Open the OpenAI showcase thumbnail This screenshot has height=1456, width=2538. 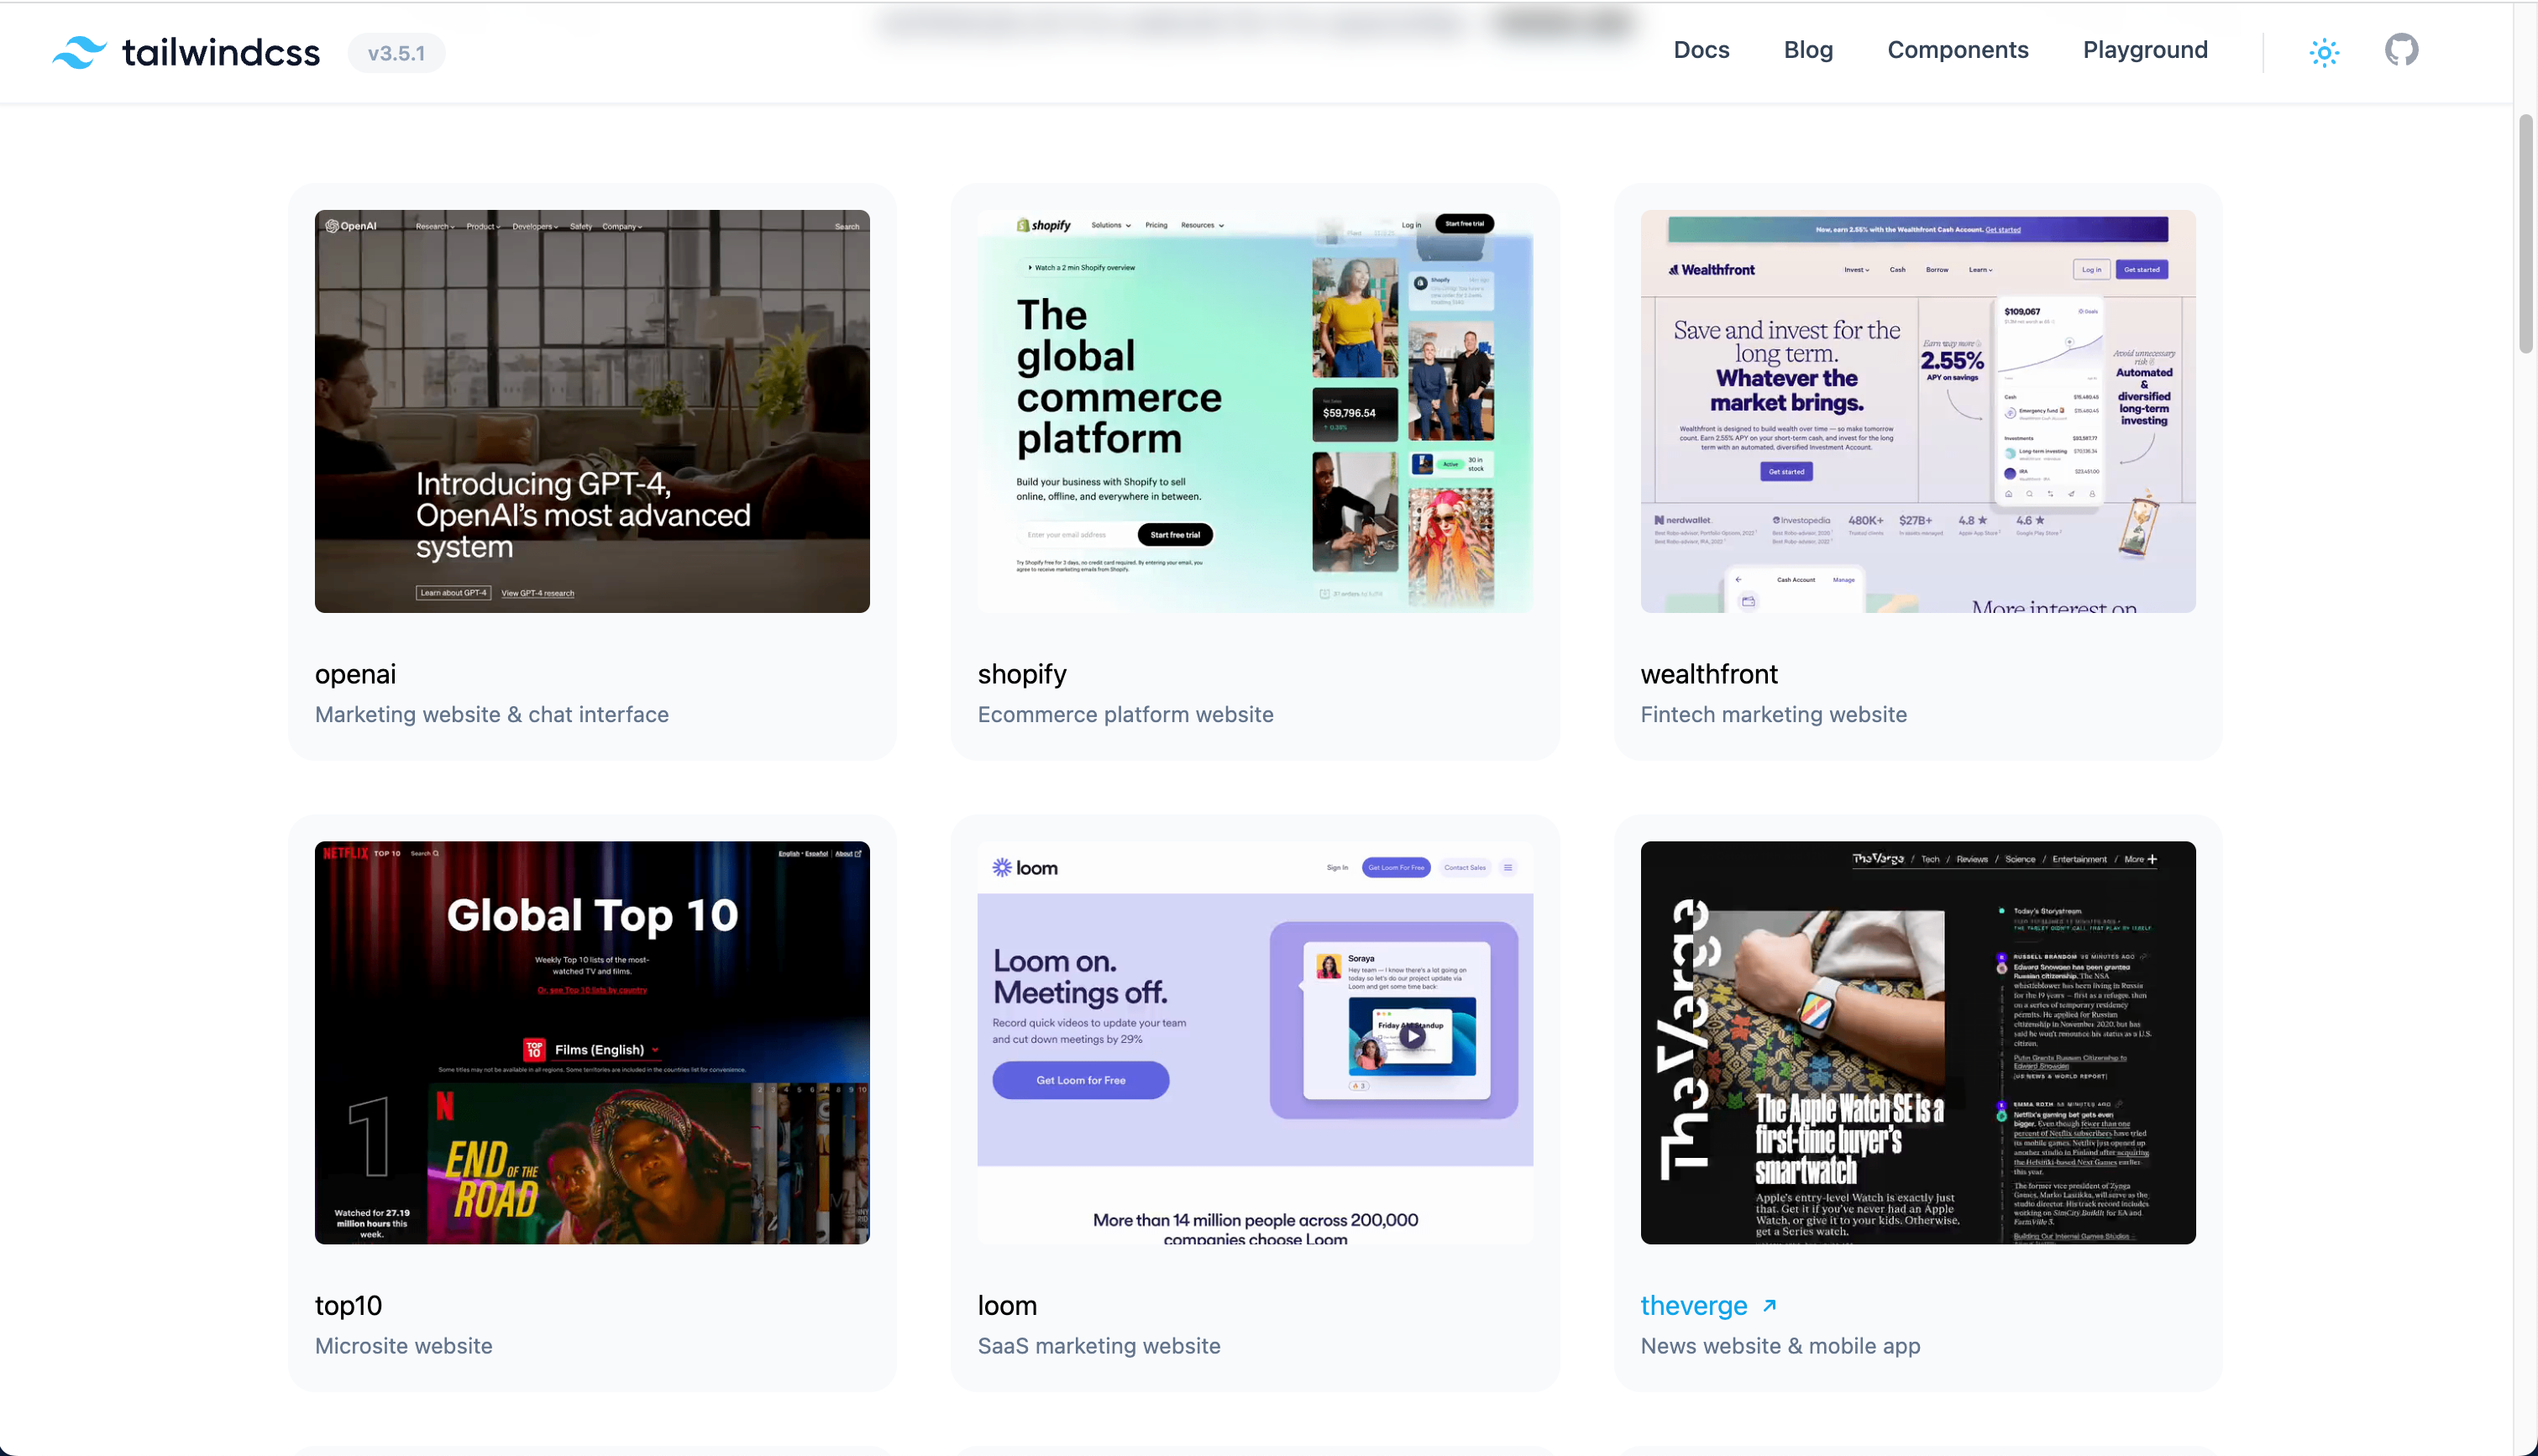[592, 411]
